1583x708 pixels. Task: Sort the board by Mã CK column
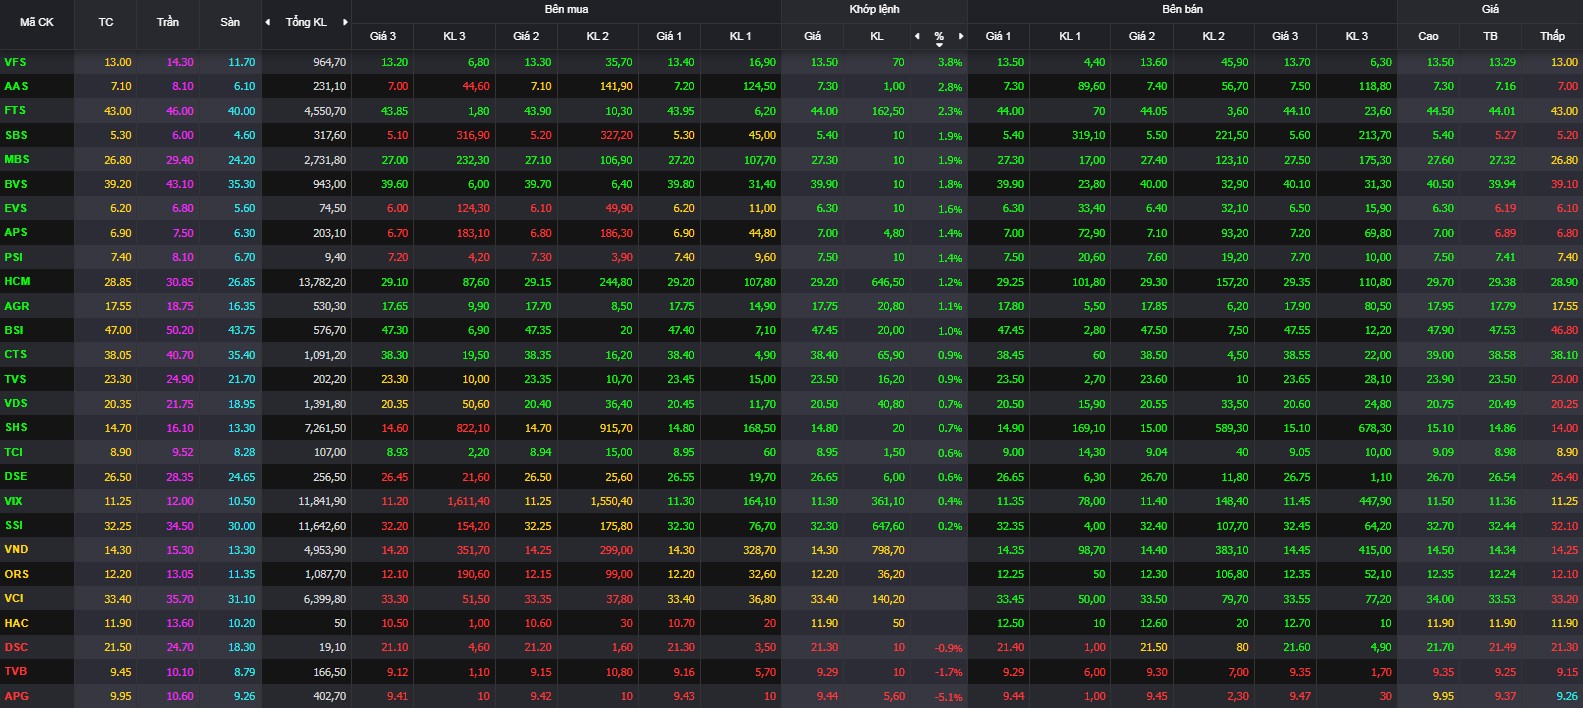pos(37,22)
